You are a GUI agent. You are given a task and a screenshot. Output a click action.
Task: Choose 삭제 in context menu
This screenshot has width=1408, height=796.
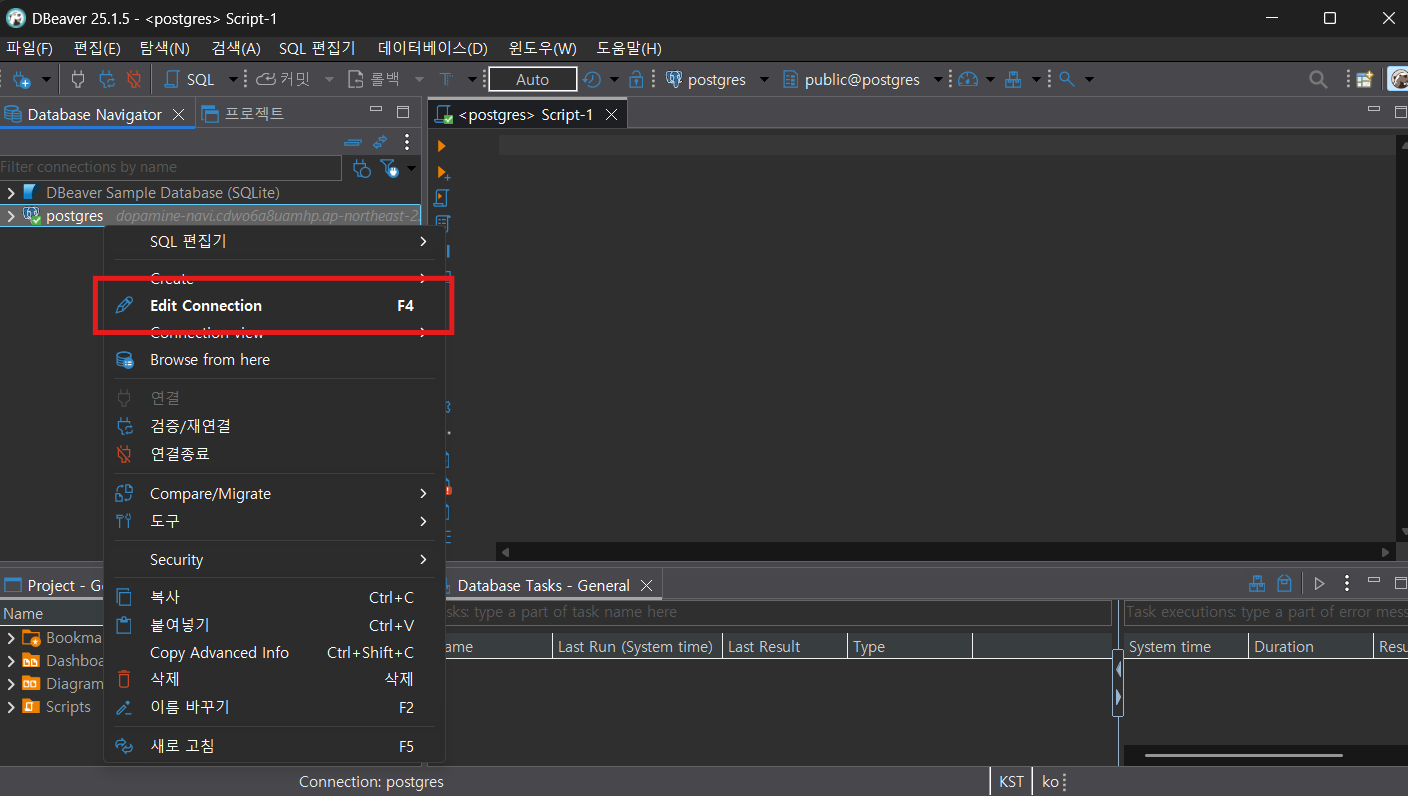pyautogui.click(x=274, y=680)
